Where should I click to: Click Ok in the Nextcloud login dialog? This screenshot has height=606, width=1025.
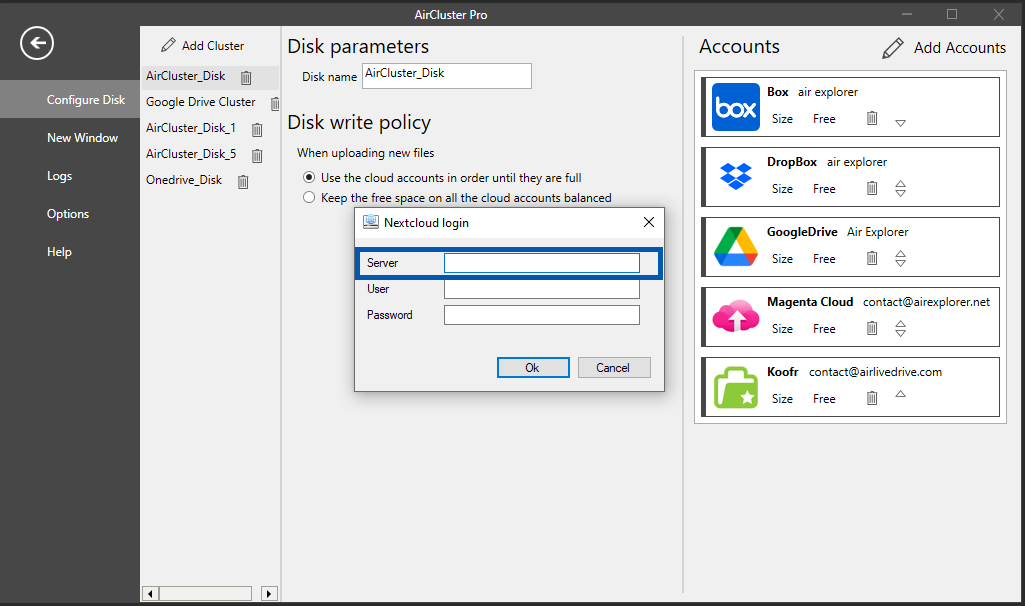pos(533,367)
